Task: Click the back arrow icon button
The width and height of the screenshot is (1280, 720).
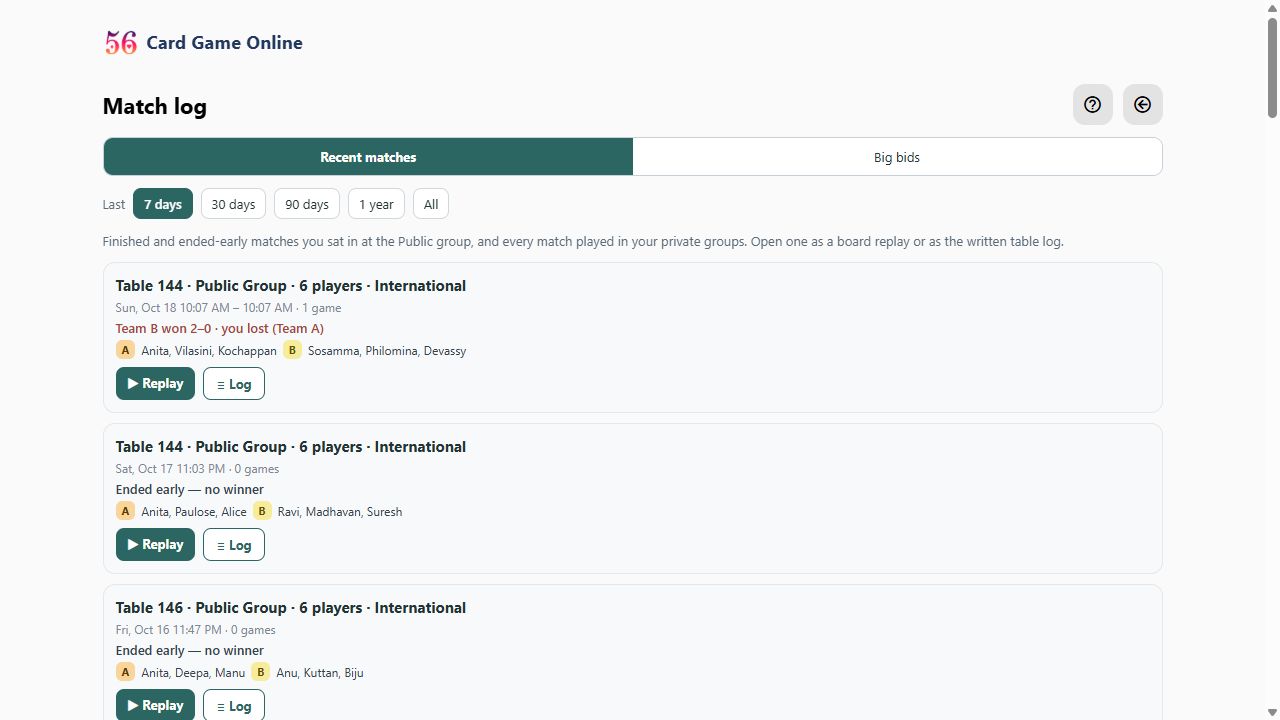Action: click(1142, 105)
